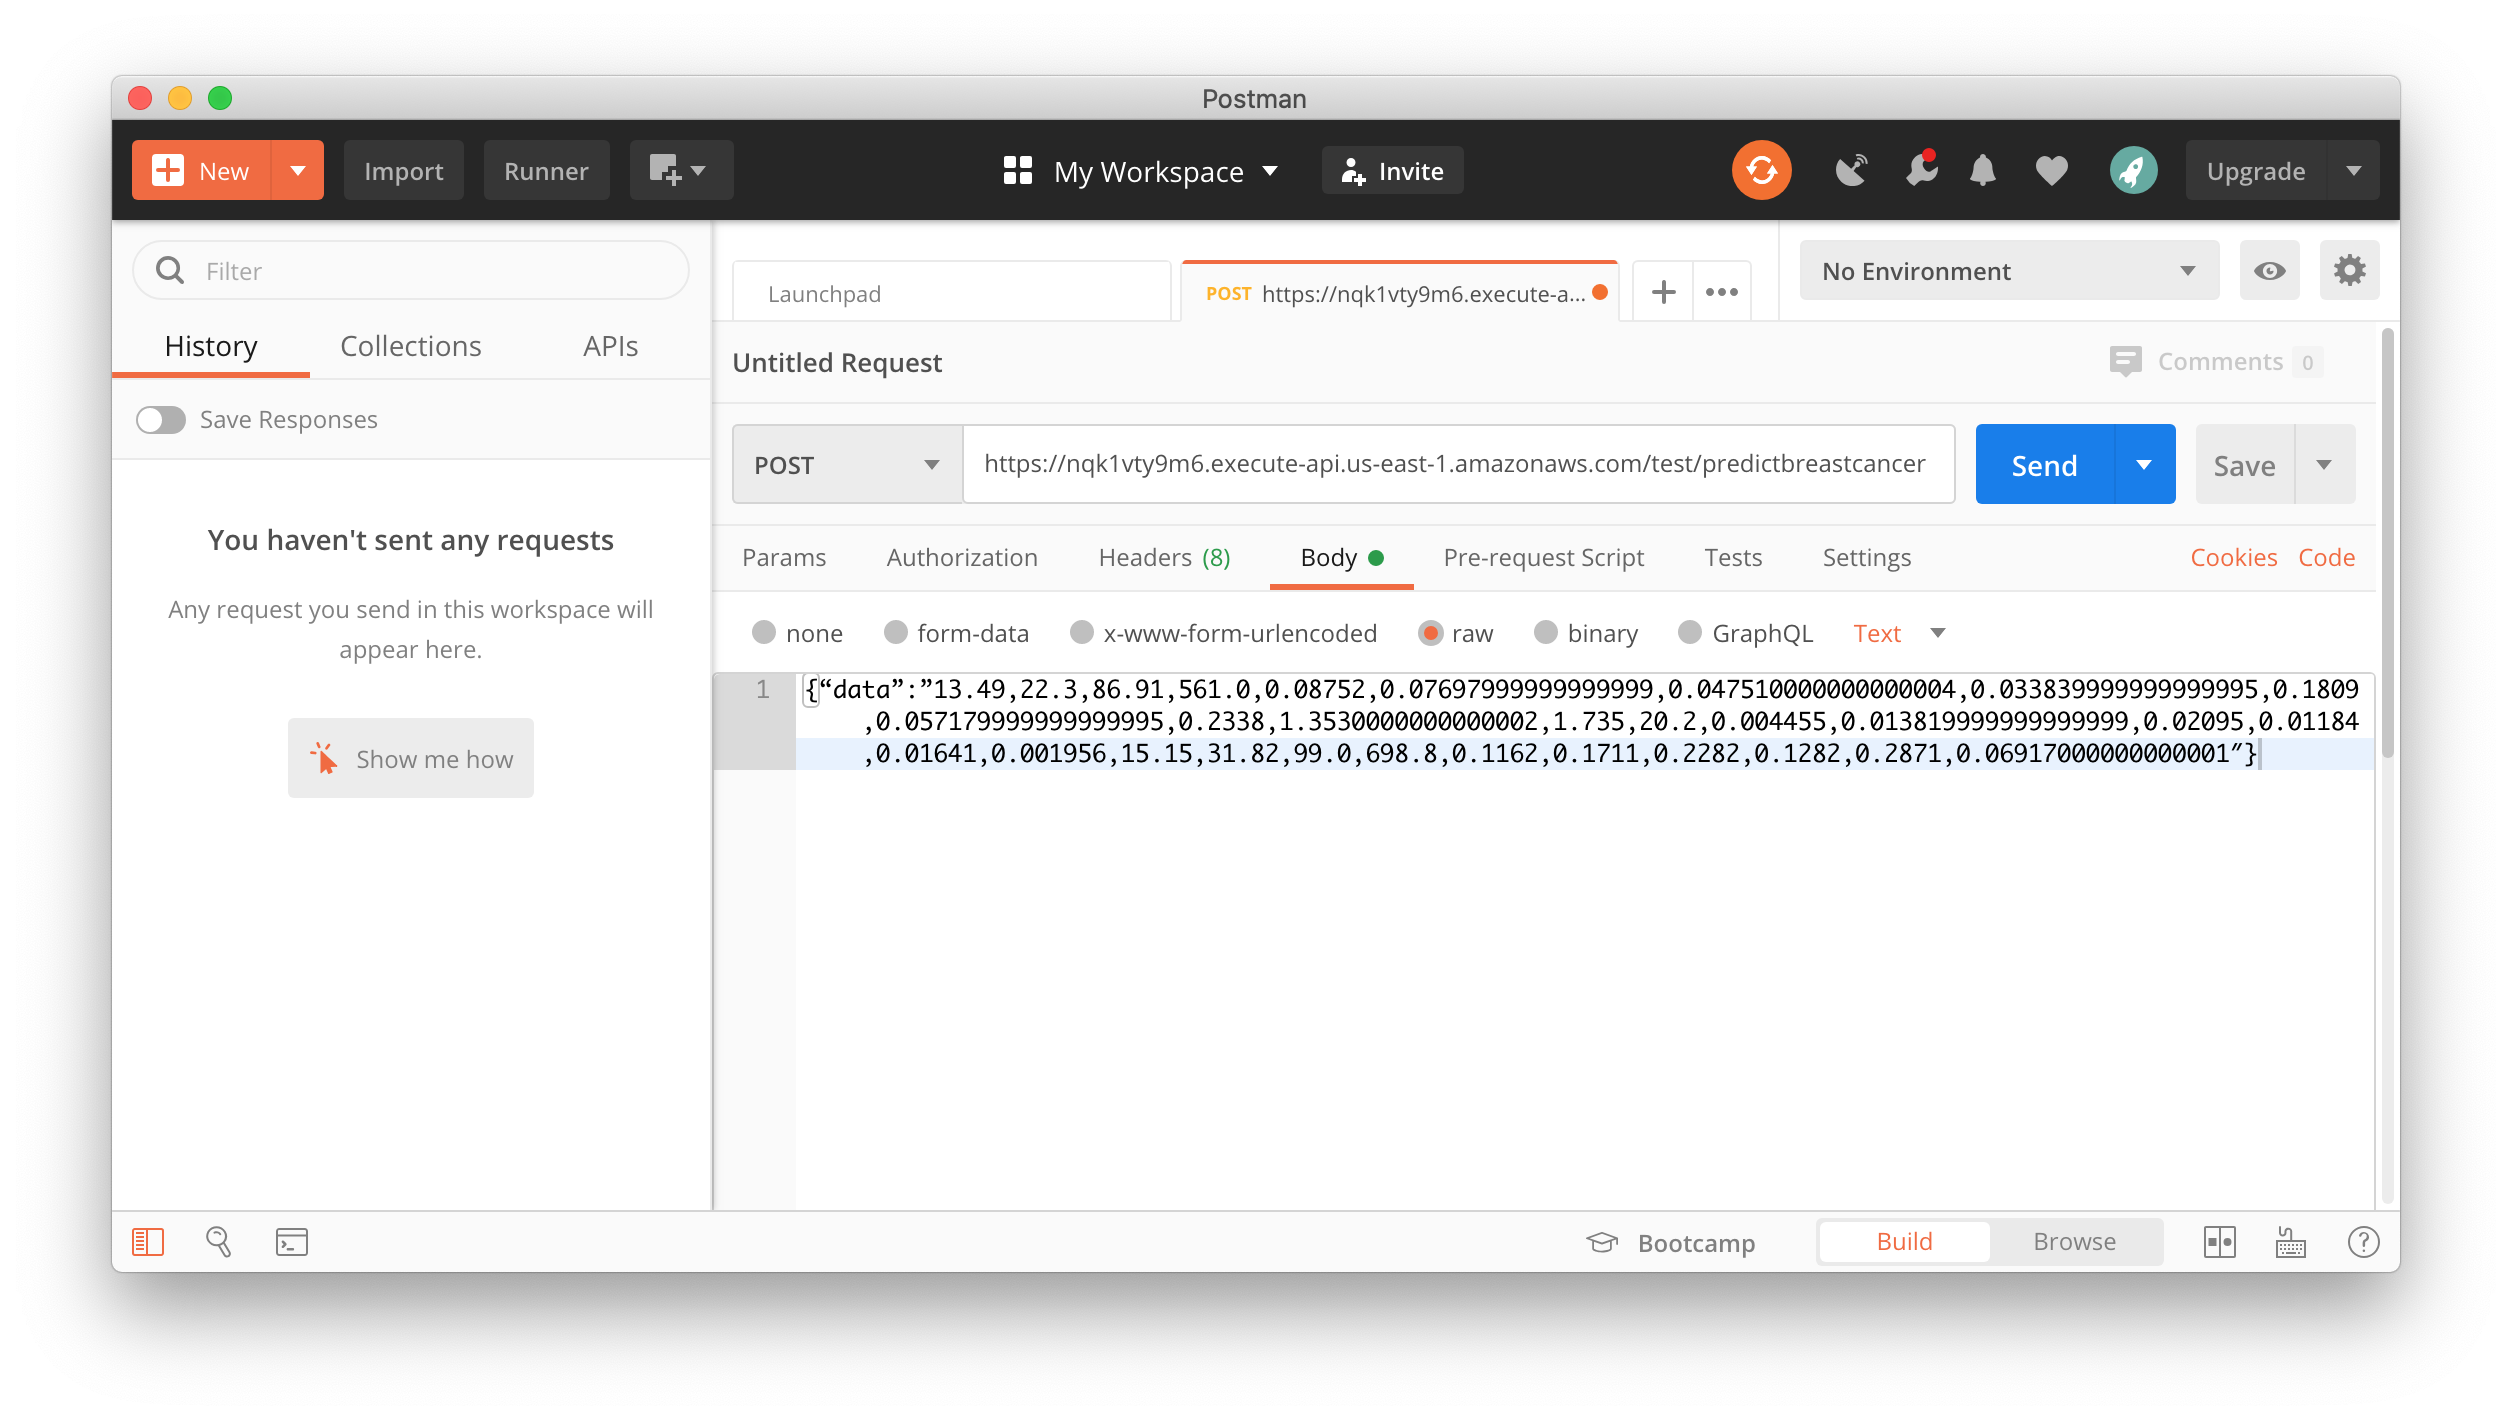Image resolution: width=2512 pixels, height=1420 pixels.
Task: Click the blue Send button
Action: pyautogui.click(x=2045, y=465)
